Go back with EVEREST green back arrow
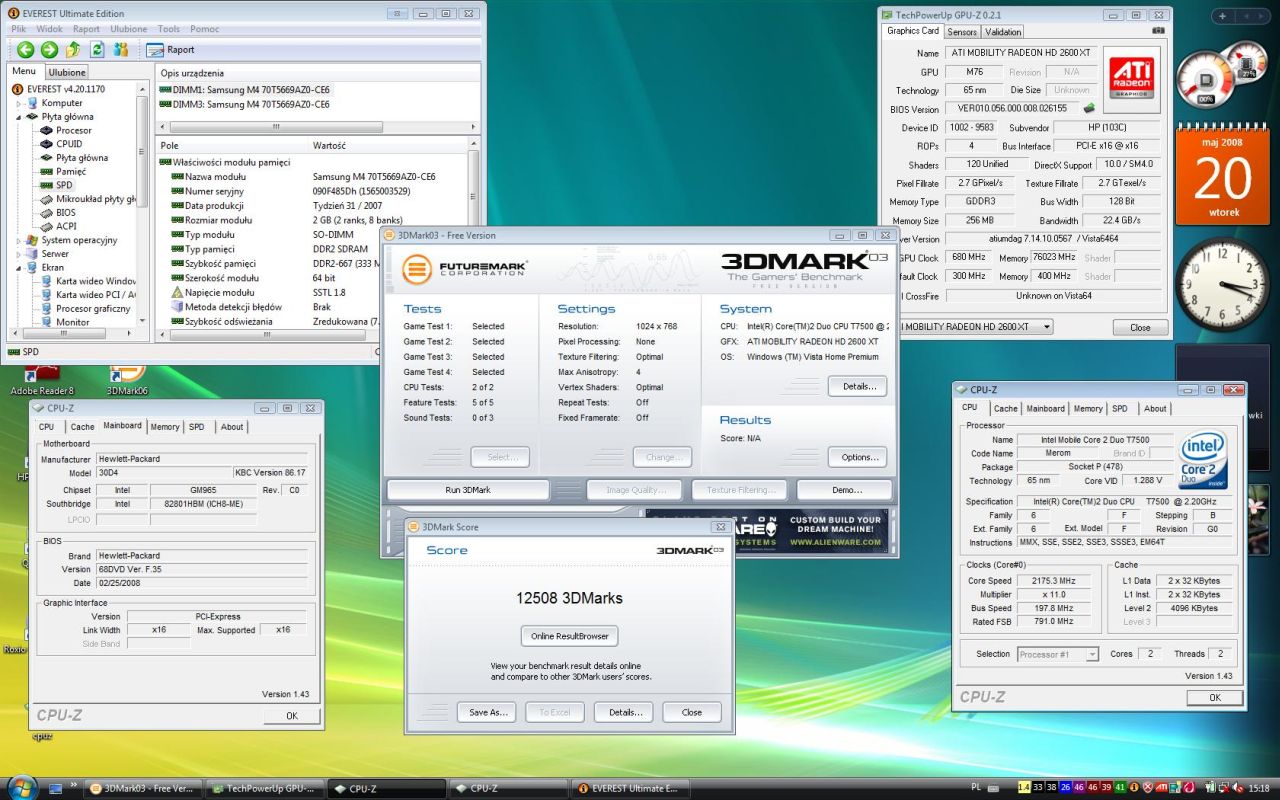 pyautogui.click(x=25, y=50)
